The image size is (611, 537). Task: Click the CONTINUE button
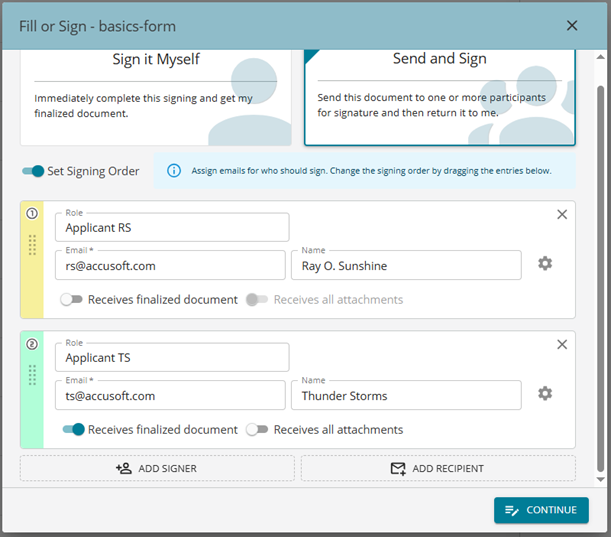pyautogui.click(x=541, y=510)
